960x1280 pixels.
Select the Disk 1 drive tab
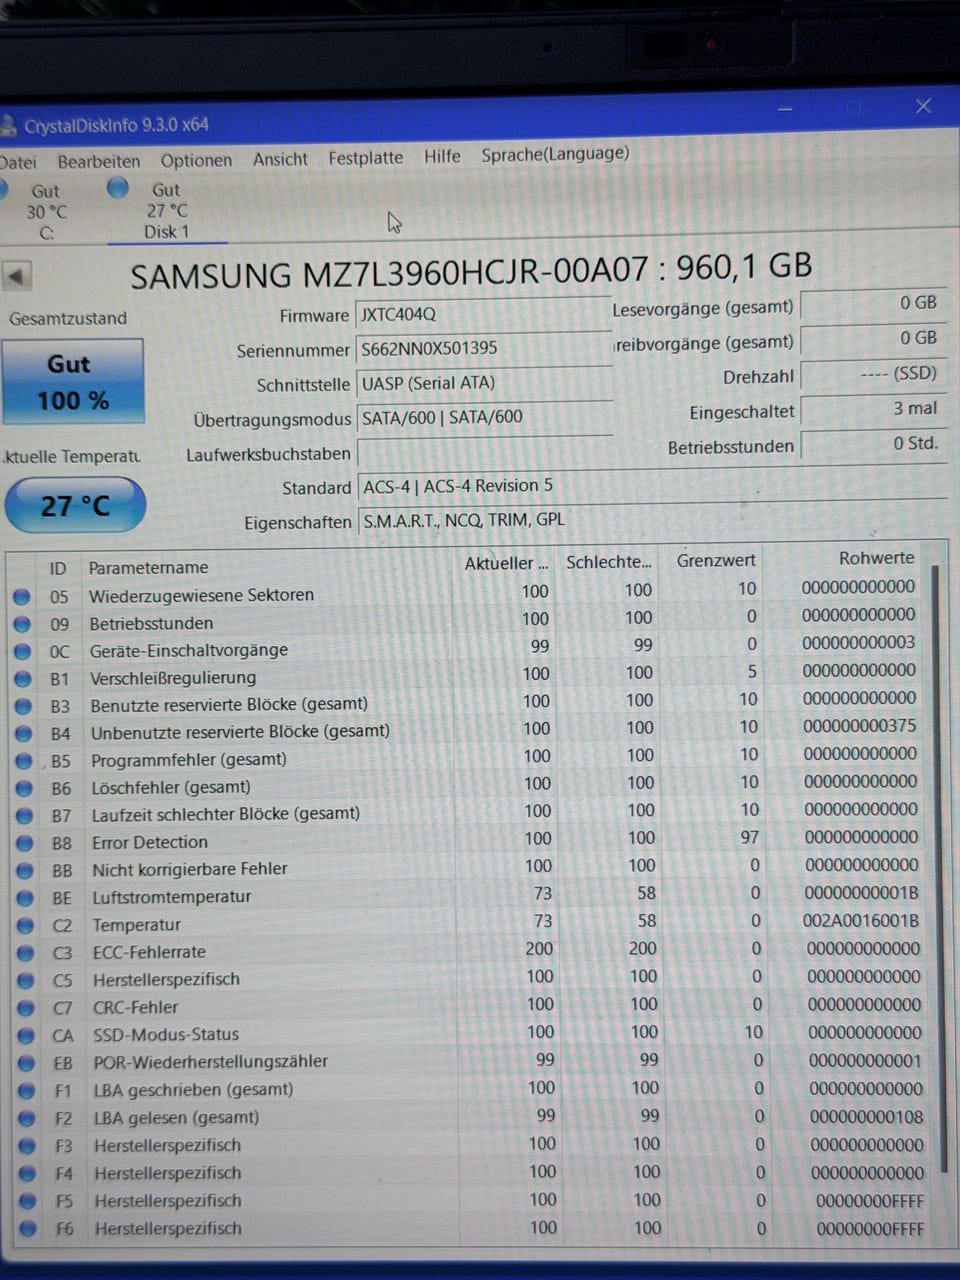(166, 211)
